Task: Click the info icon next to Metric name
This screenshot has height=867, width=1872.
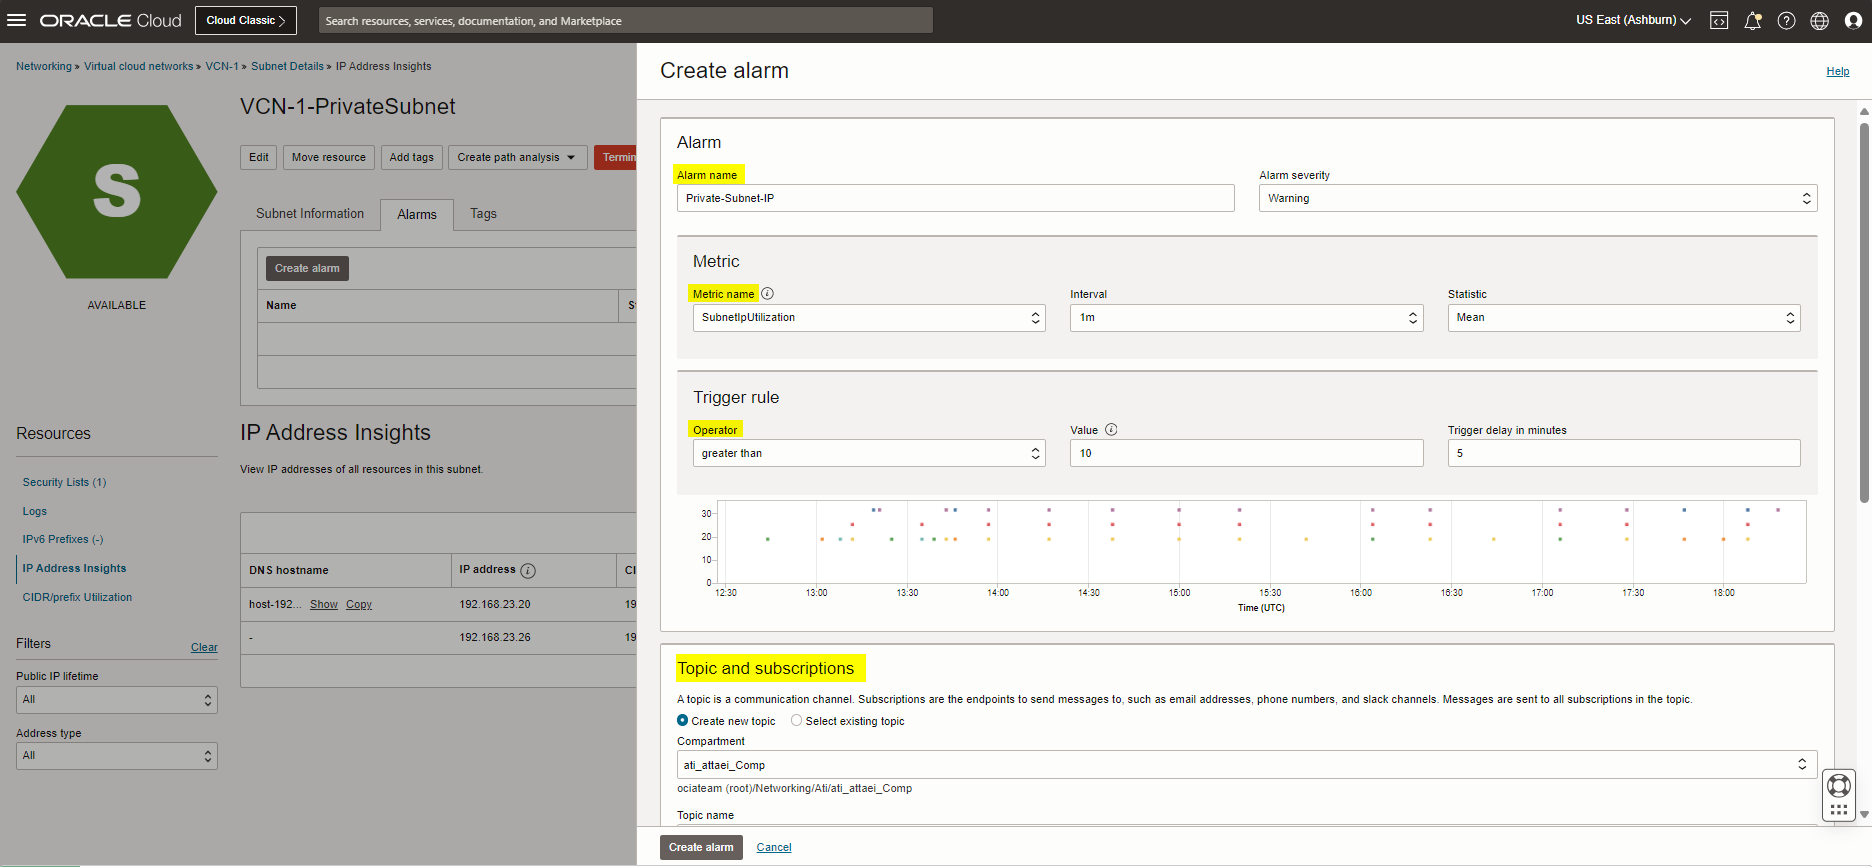Action: pyautogui.click(x=768, y=294)
